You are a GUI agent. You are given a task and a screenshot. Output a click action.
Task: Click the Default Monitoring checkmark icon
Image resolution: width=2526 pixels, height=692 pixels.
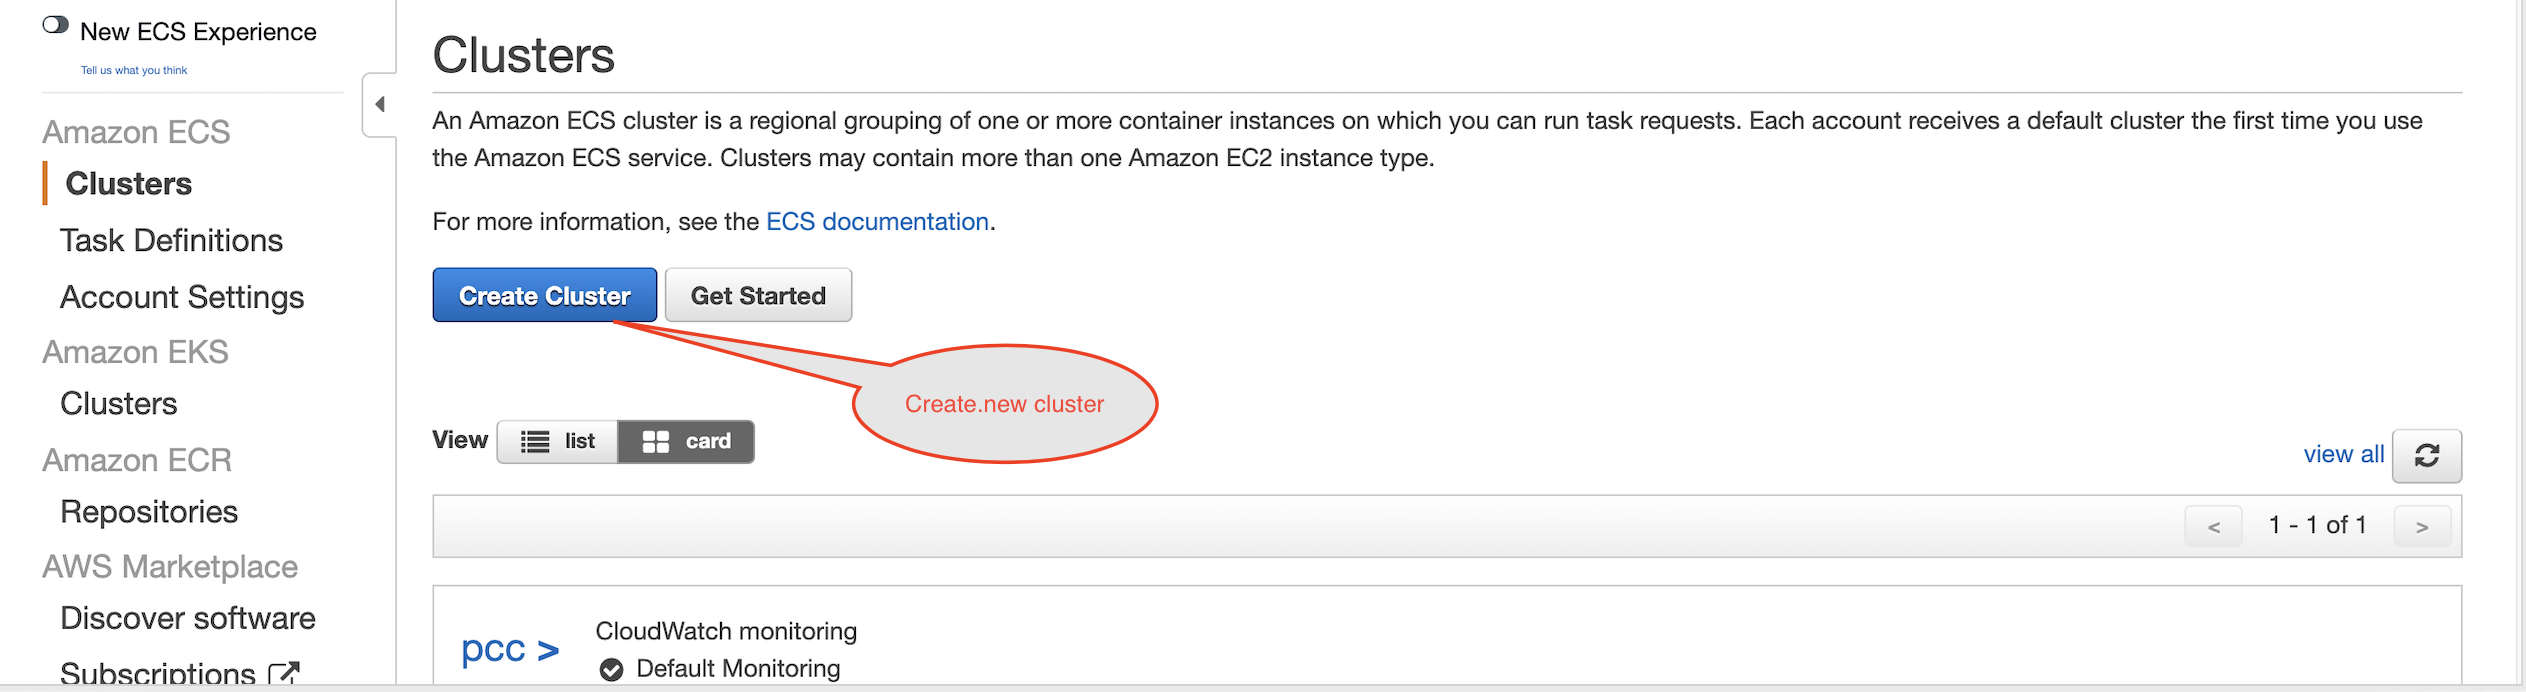coord(611,668)
